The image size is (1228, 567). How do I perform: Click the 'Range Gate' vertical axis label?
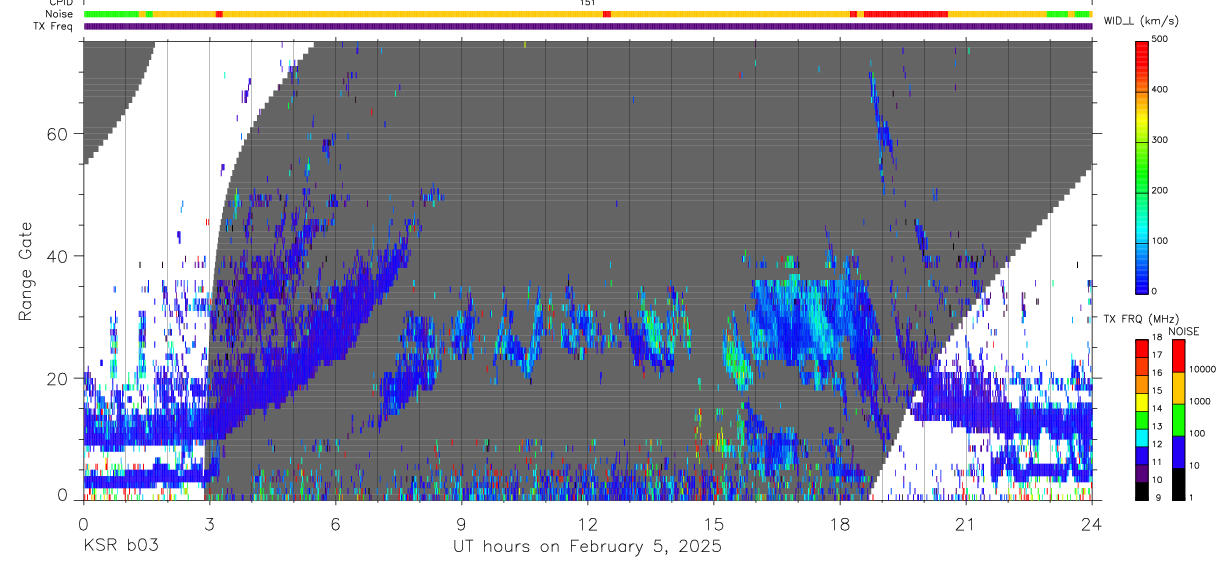coord(26,271)
